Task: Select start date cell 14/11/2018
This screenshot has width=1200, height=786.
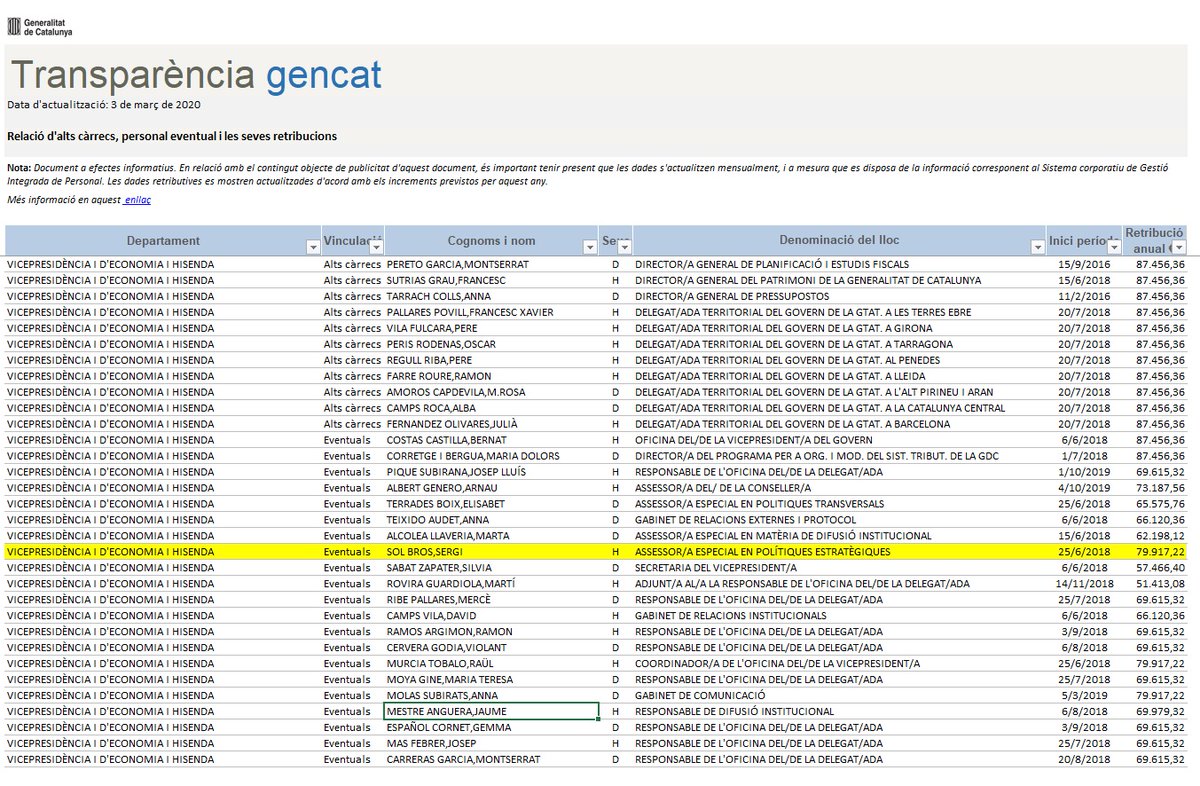Action: click(1084, 583)
